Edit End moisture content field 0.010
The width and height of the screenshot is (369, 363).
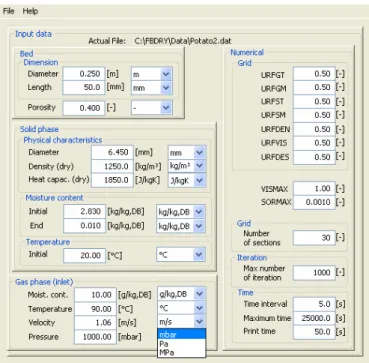pos(85,226)
